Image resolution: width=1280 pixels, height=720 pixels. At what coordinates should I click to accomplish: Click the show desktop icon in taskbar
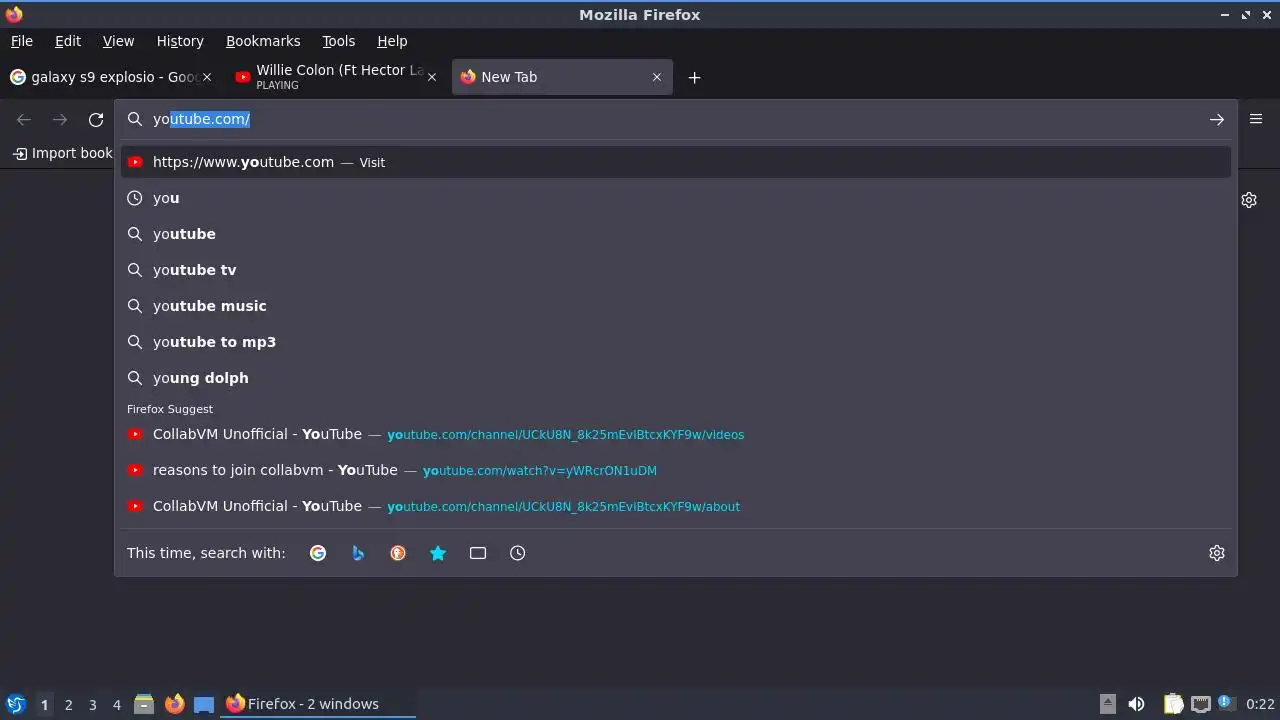[x=204, y=704]
